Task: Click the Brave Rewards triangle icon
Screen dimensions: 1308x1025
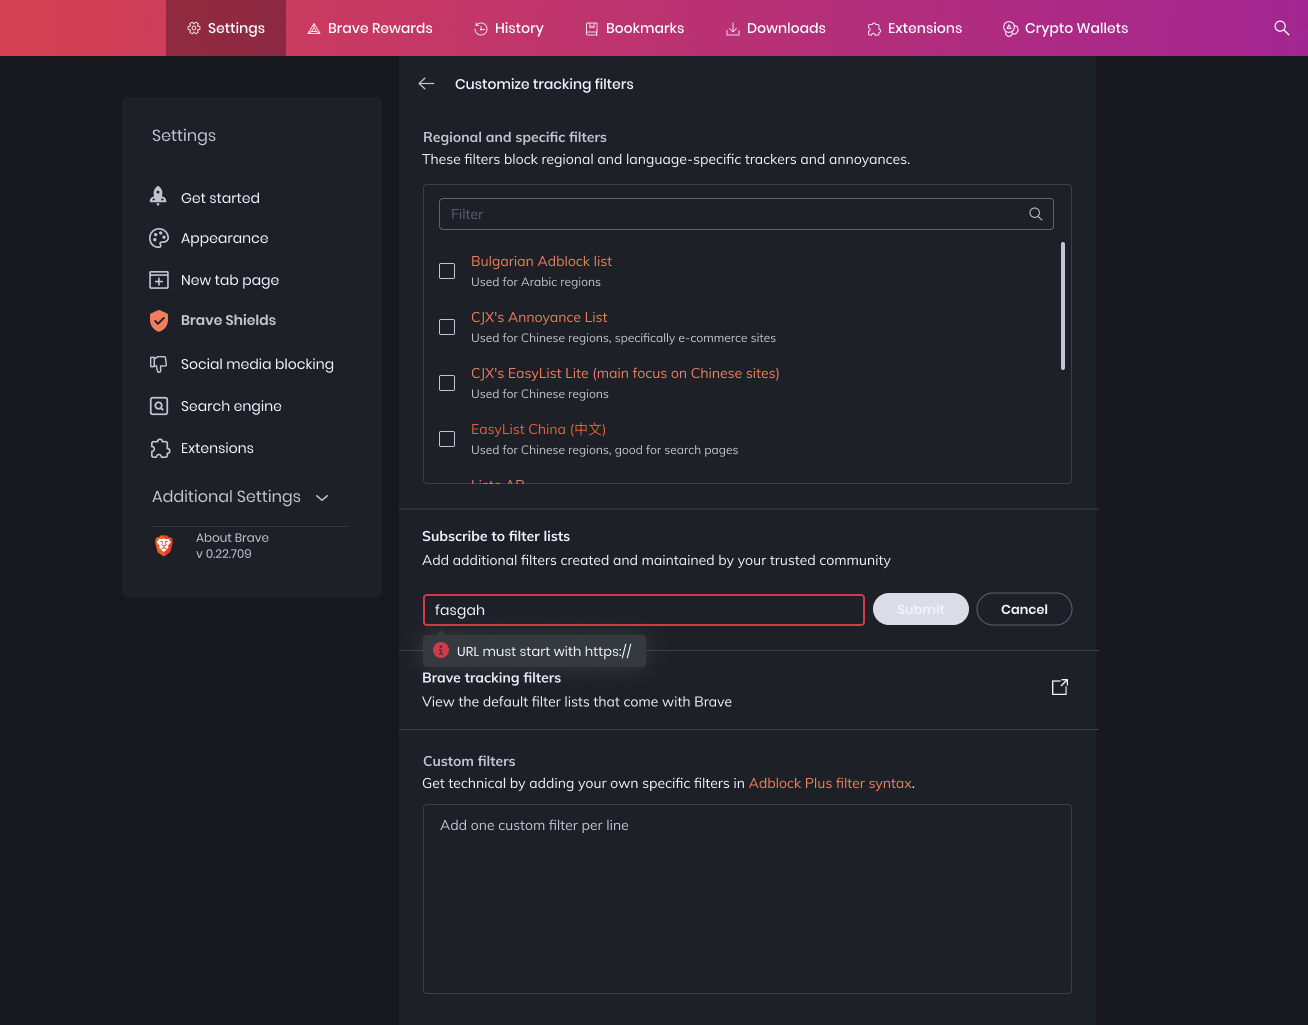Action: [314, 29]
